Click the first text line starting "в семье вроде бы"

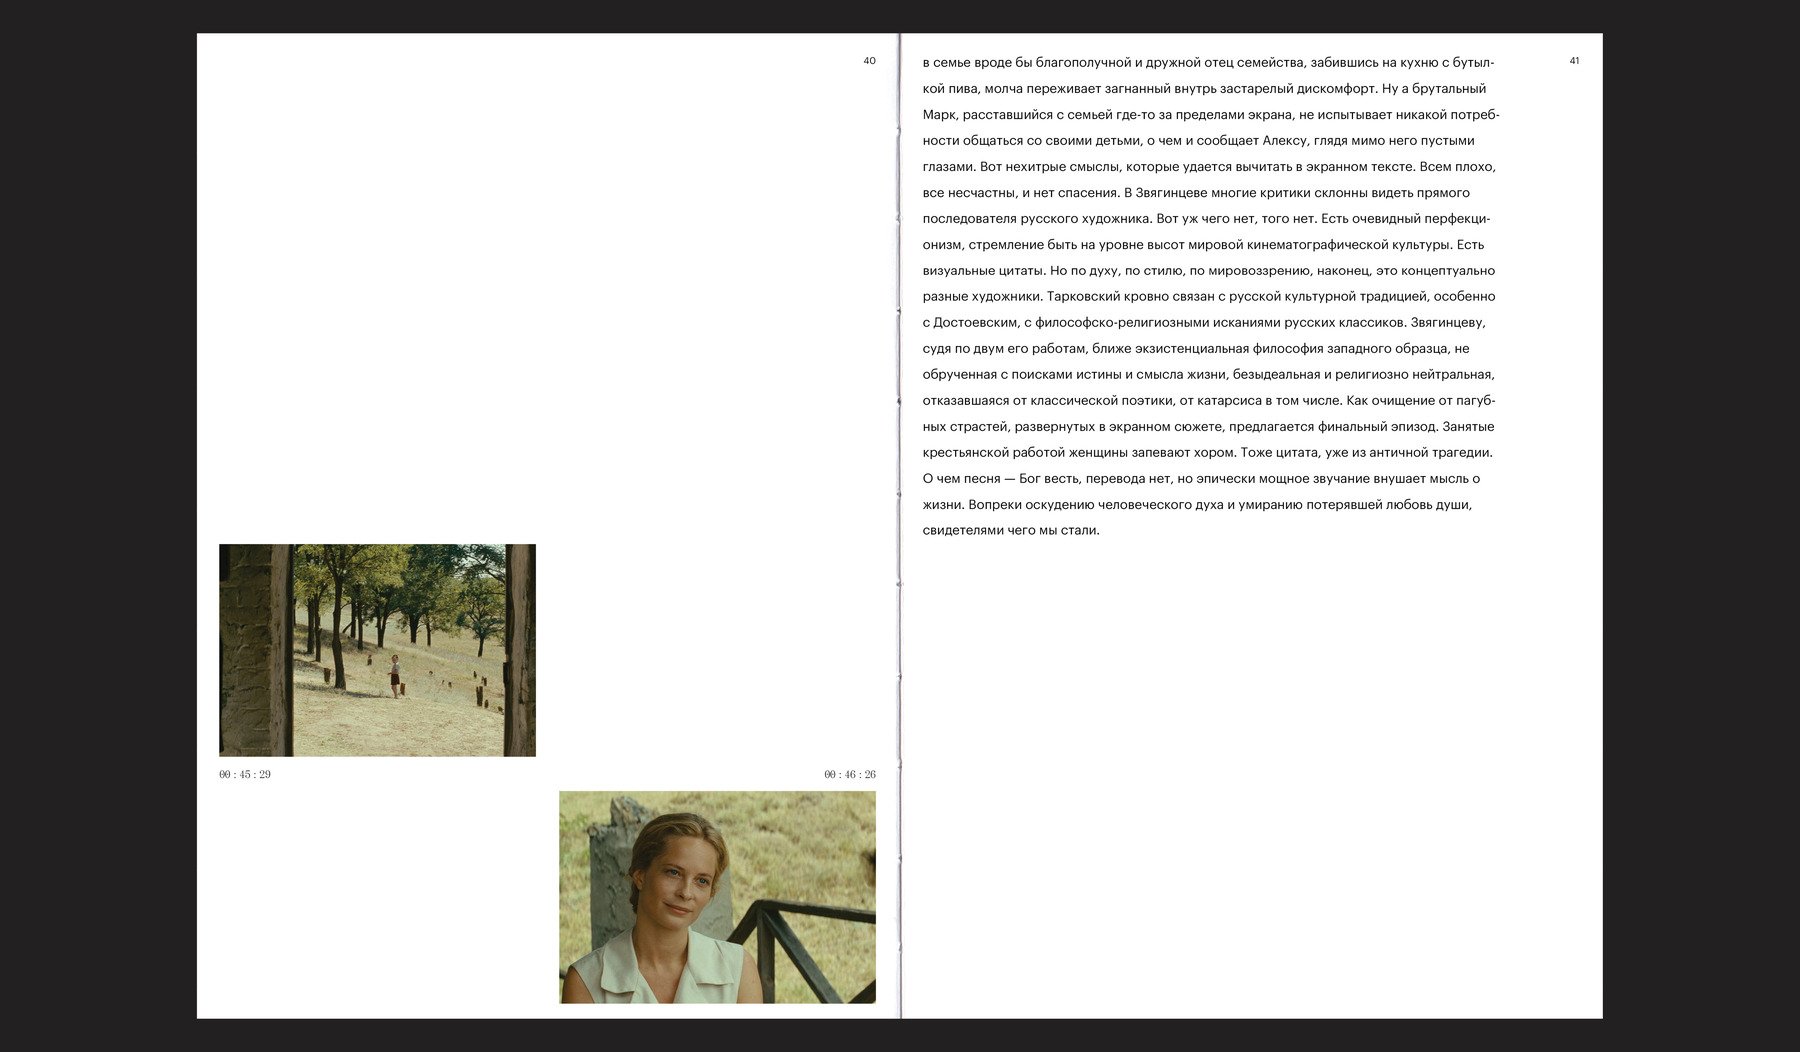[1208, 62]
